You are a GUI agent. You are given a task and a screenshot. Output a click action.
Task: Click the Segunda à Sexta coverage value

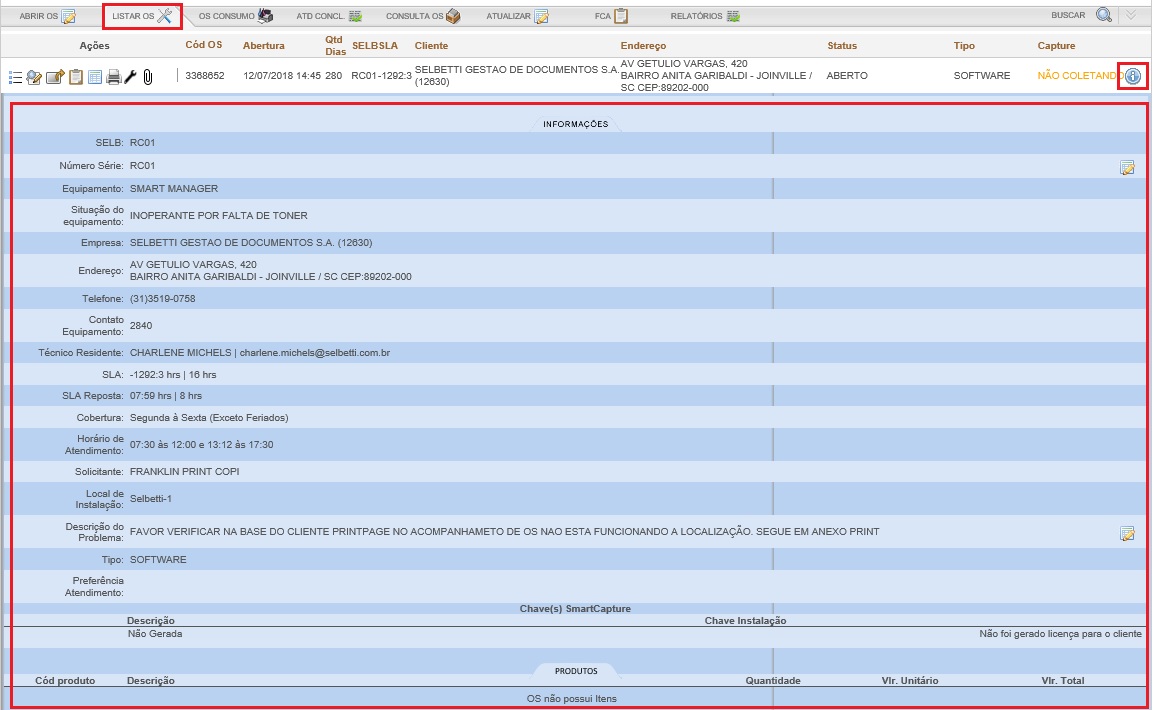(209, 418)
